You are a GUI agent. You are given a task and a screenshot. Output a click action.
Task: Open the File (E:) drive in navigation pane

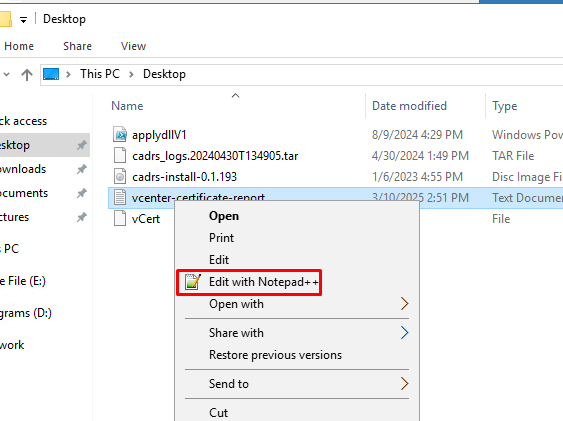pyautogui.click(x=23, y=281)
